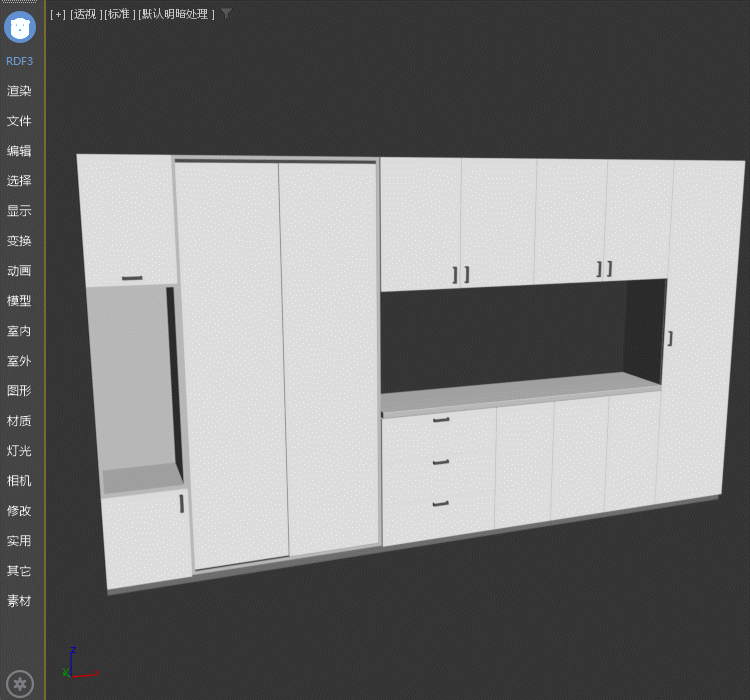Image resolution: width=750 pixels, height=700 pixels.
Task: Open the 相机 (Camera) sidebar category
Action: [20, 481]
